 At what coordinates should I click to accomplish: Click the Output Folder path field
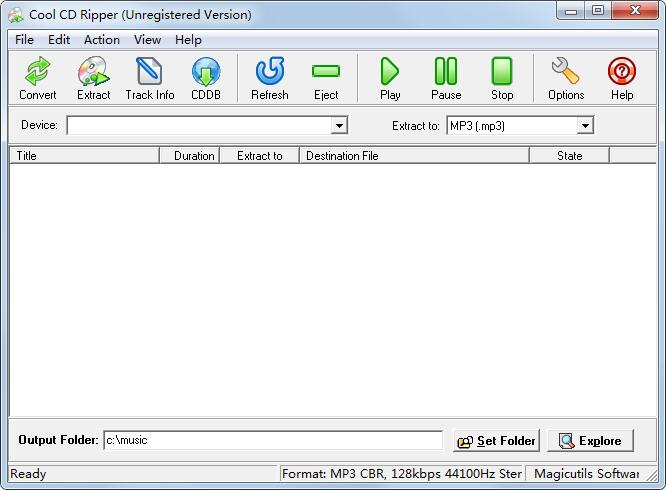pos(273,440)
